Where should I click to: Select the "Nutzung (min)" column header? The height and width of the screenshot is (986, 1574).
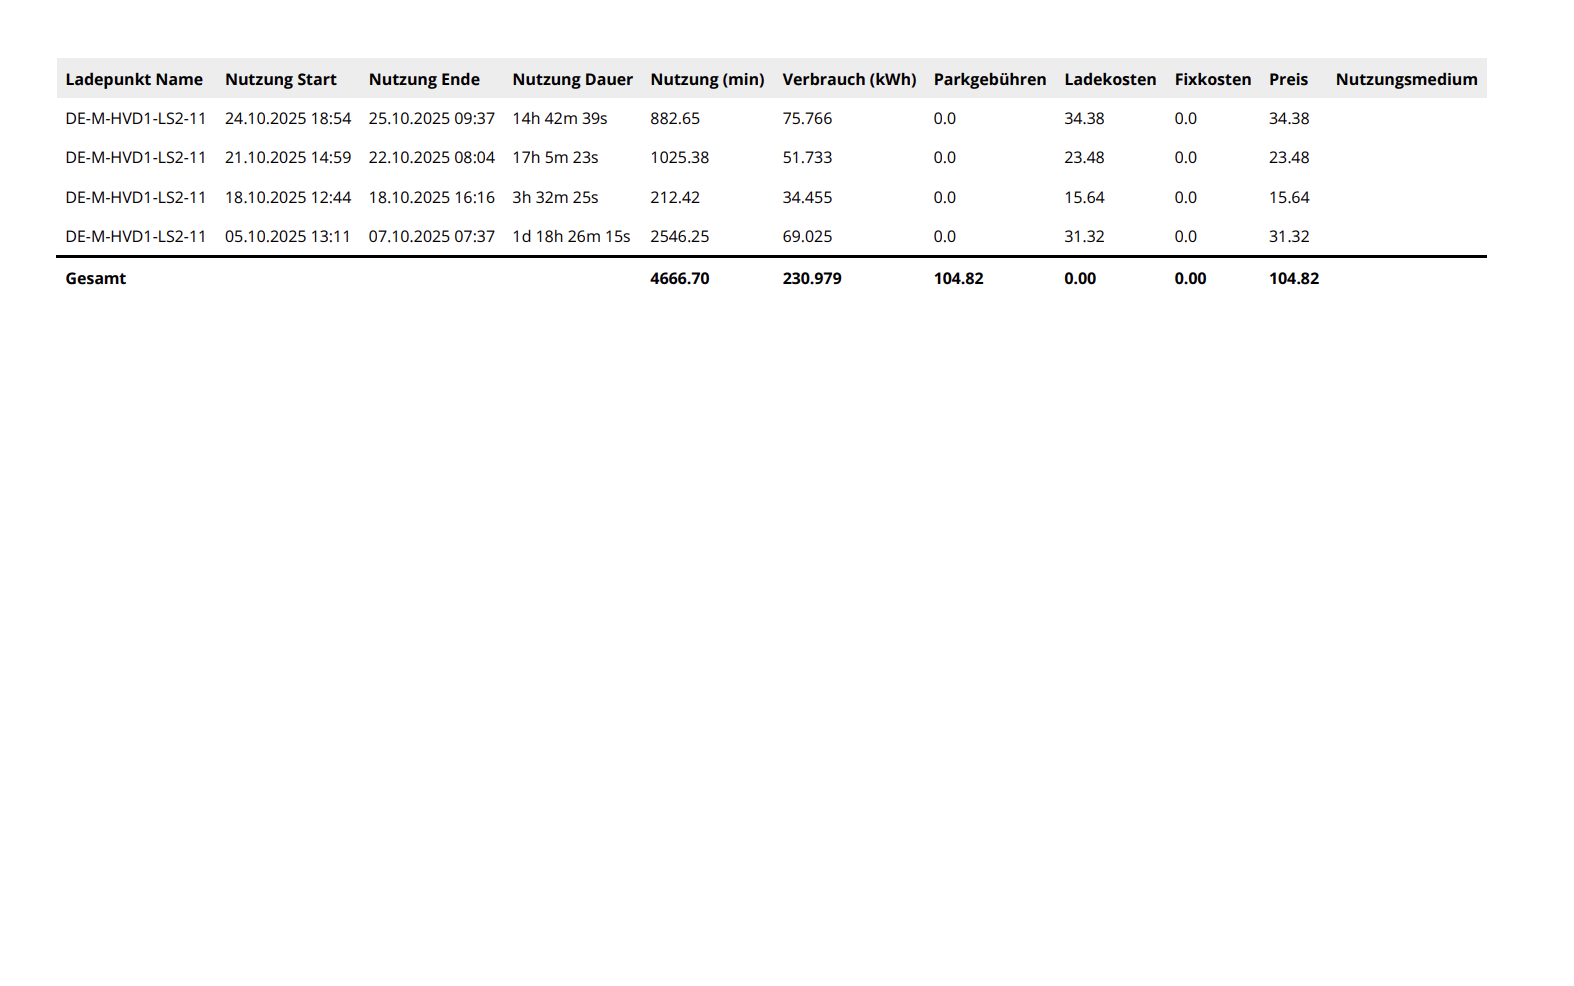click(707, 79)
